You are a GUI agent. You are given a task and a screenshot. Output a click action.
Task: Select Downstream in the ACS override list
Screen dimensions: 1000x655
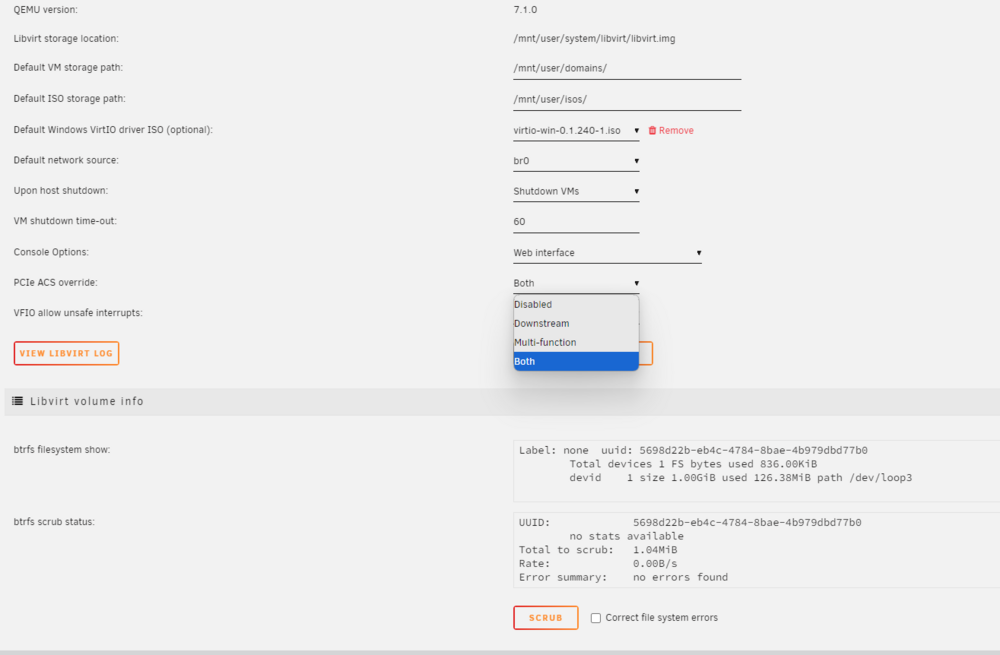tap(576, 323)
